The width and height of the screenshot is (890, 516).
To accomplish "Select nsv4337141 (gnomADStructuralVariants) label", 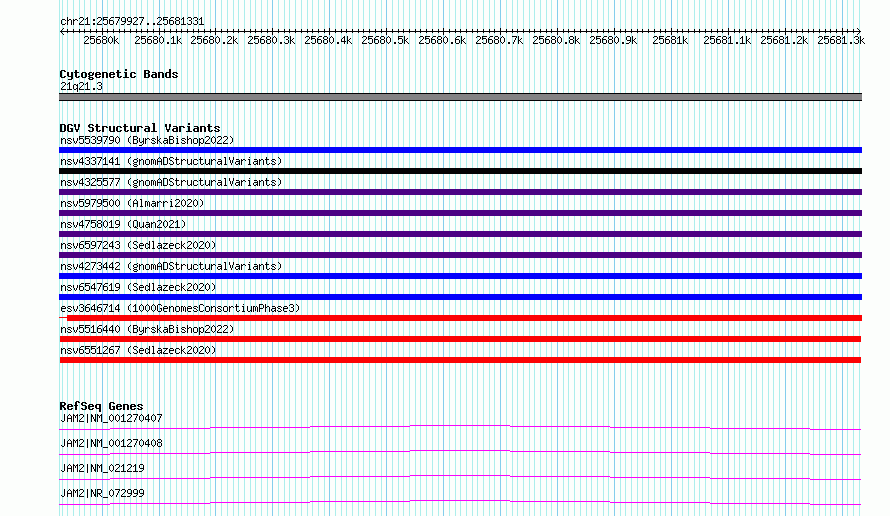I will point(171,161).
